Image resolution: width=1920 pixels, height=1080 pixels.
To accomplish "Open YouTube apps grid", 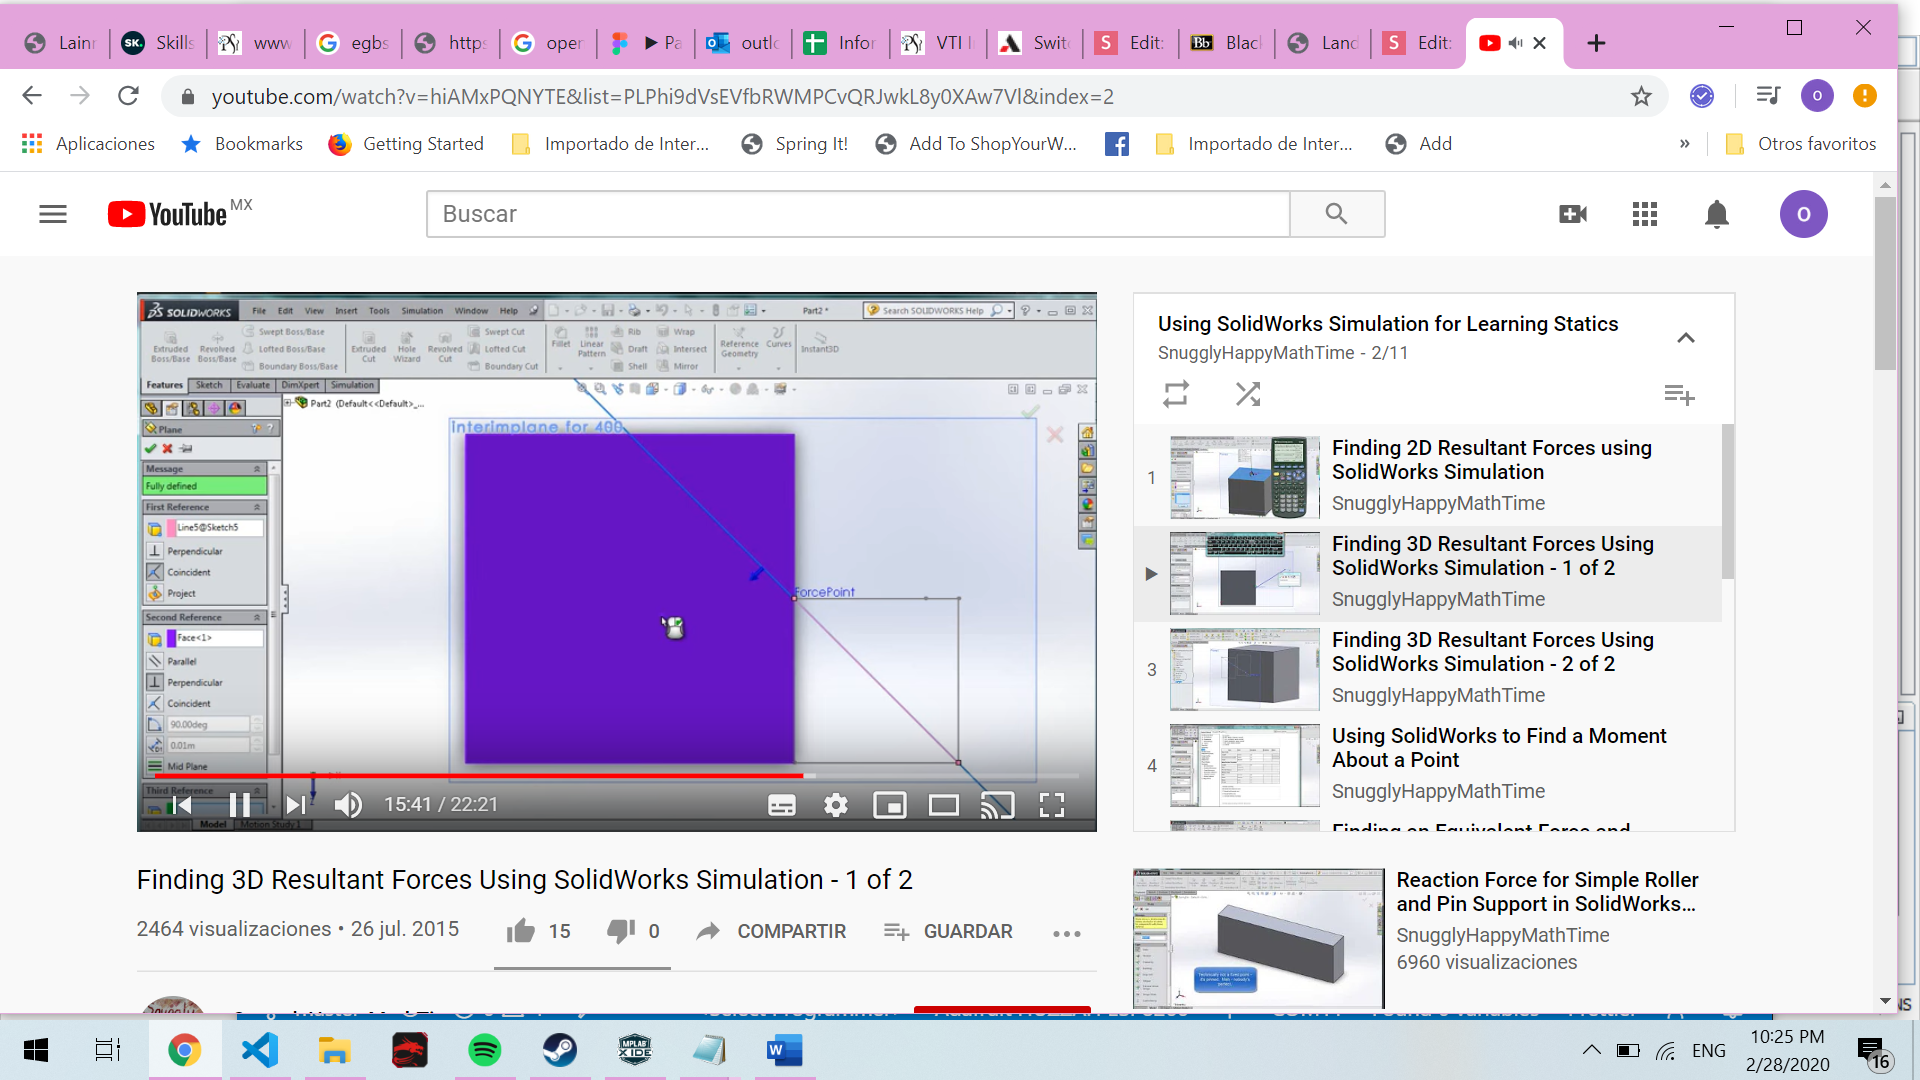I will pyautogui.click(x=1645, y=214).
